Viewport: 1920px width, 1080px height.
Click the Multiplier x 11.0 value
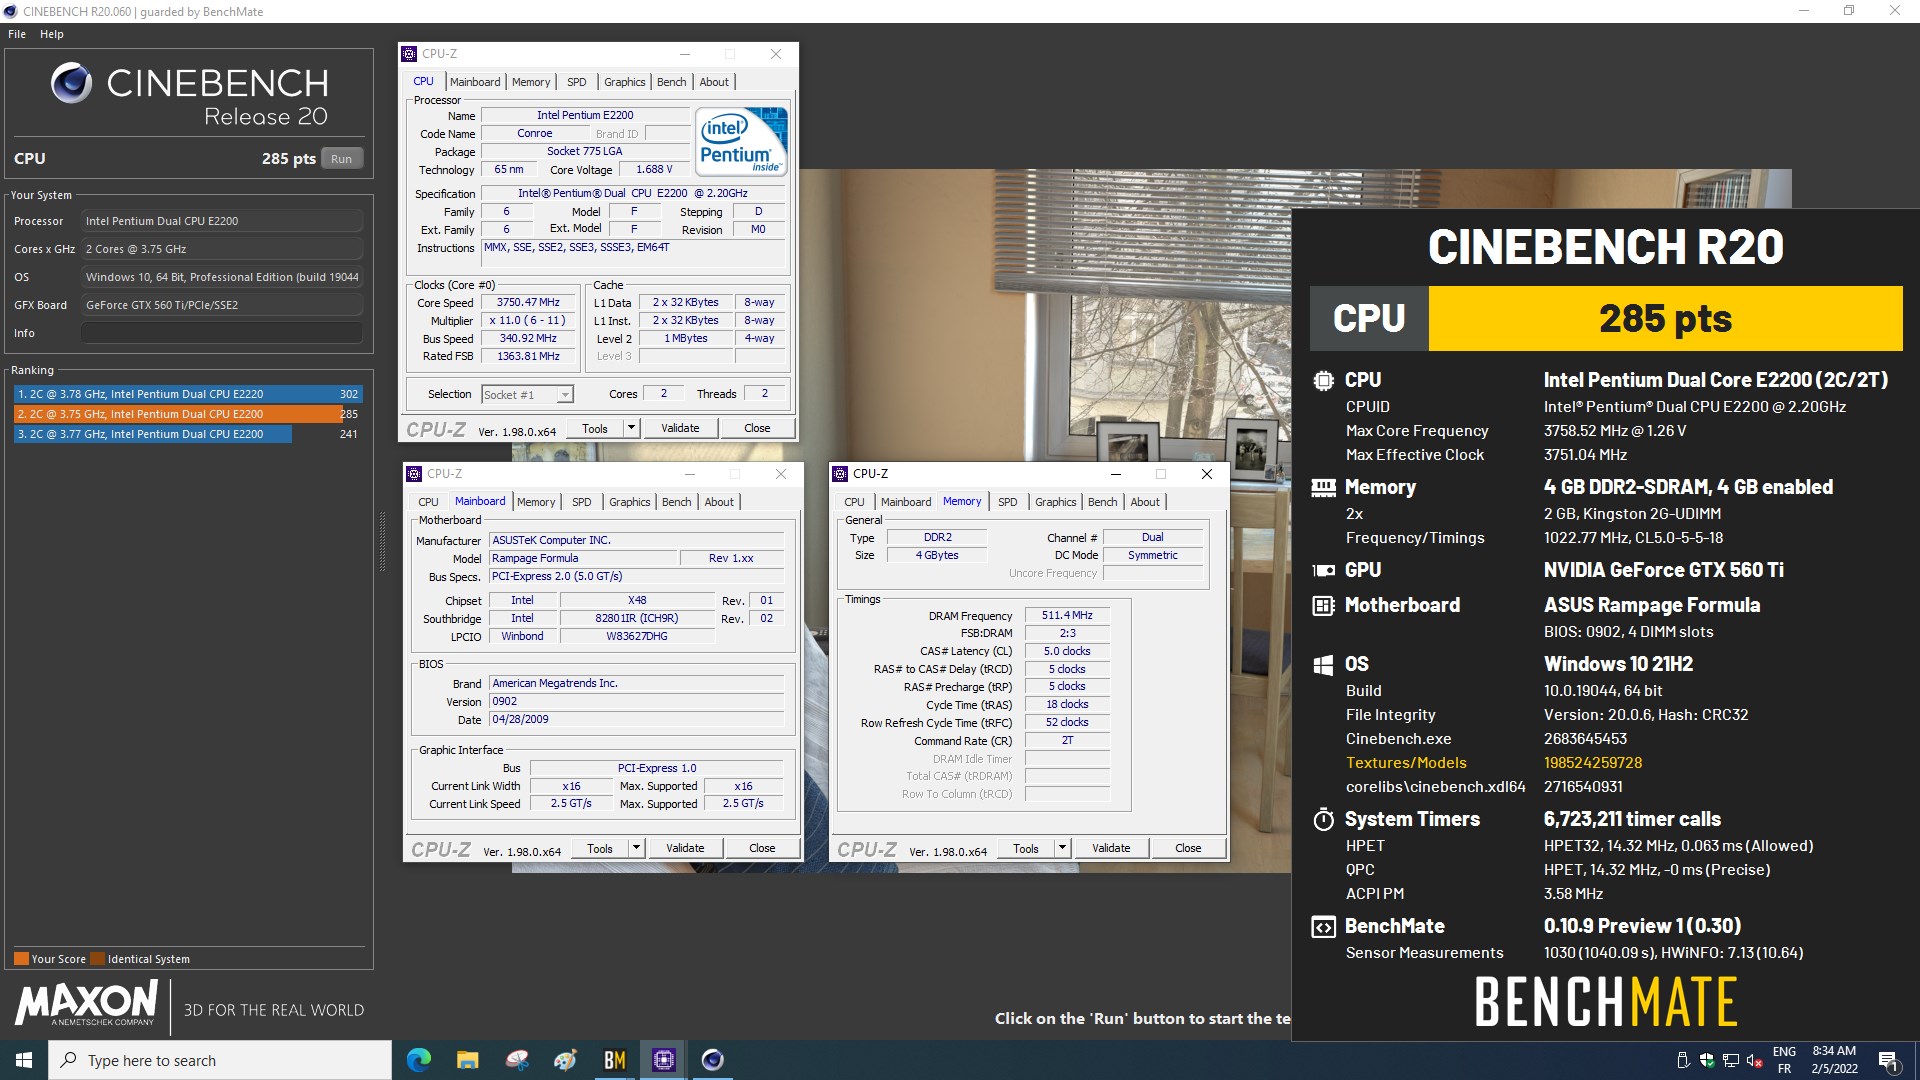(528, 320)
